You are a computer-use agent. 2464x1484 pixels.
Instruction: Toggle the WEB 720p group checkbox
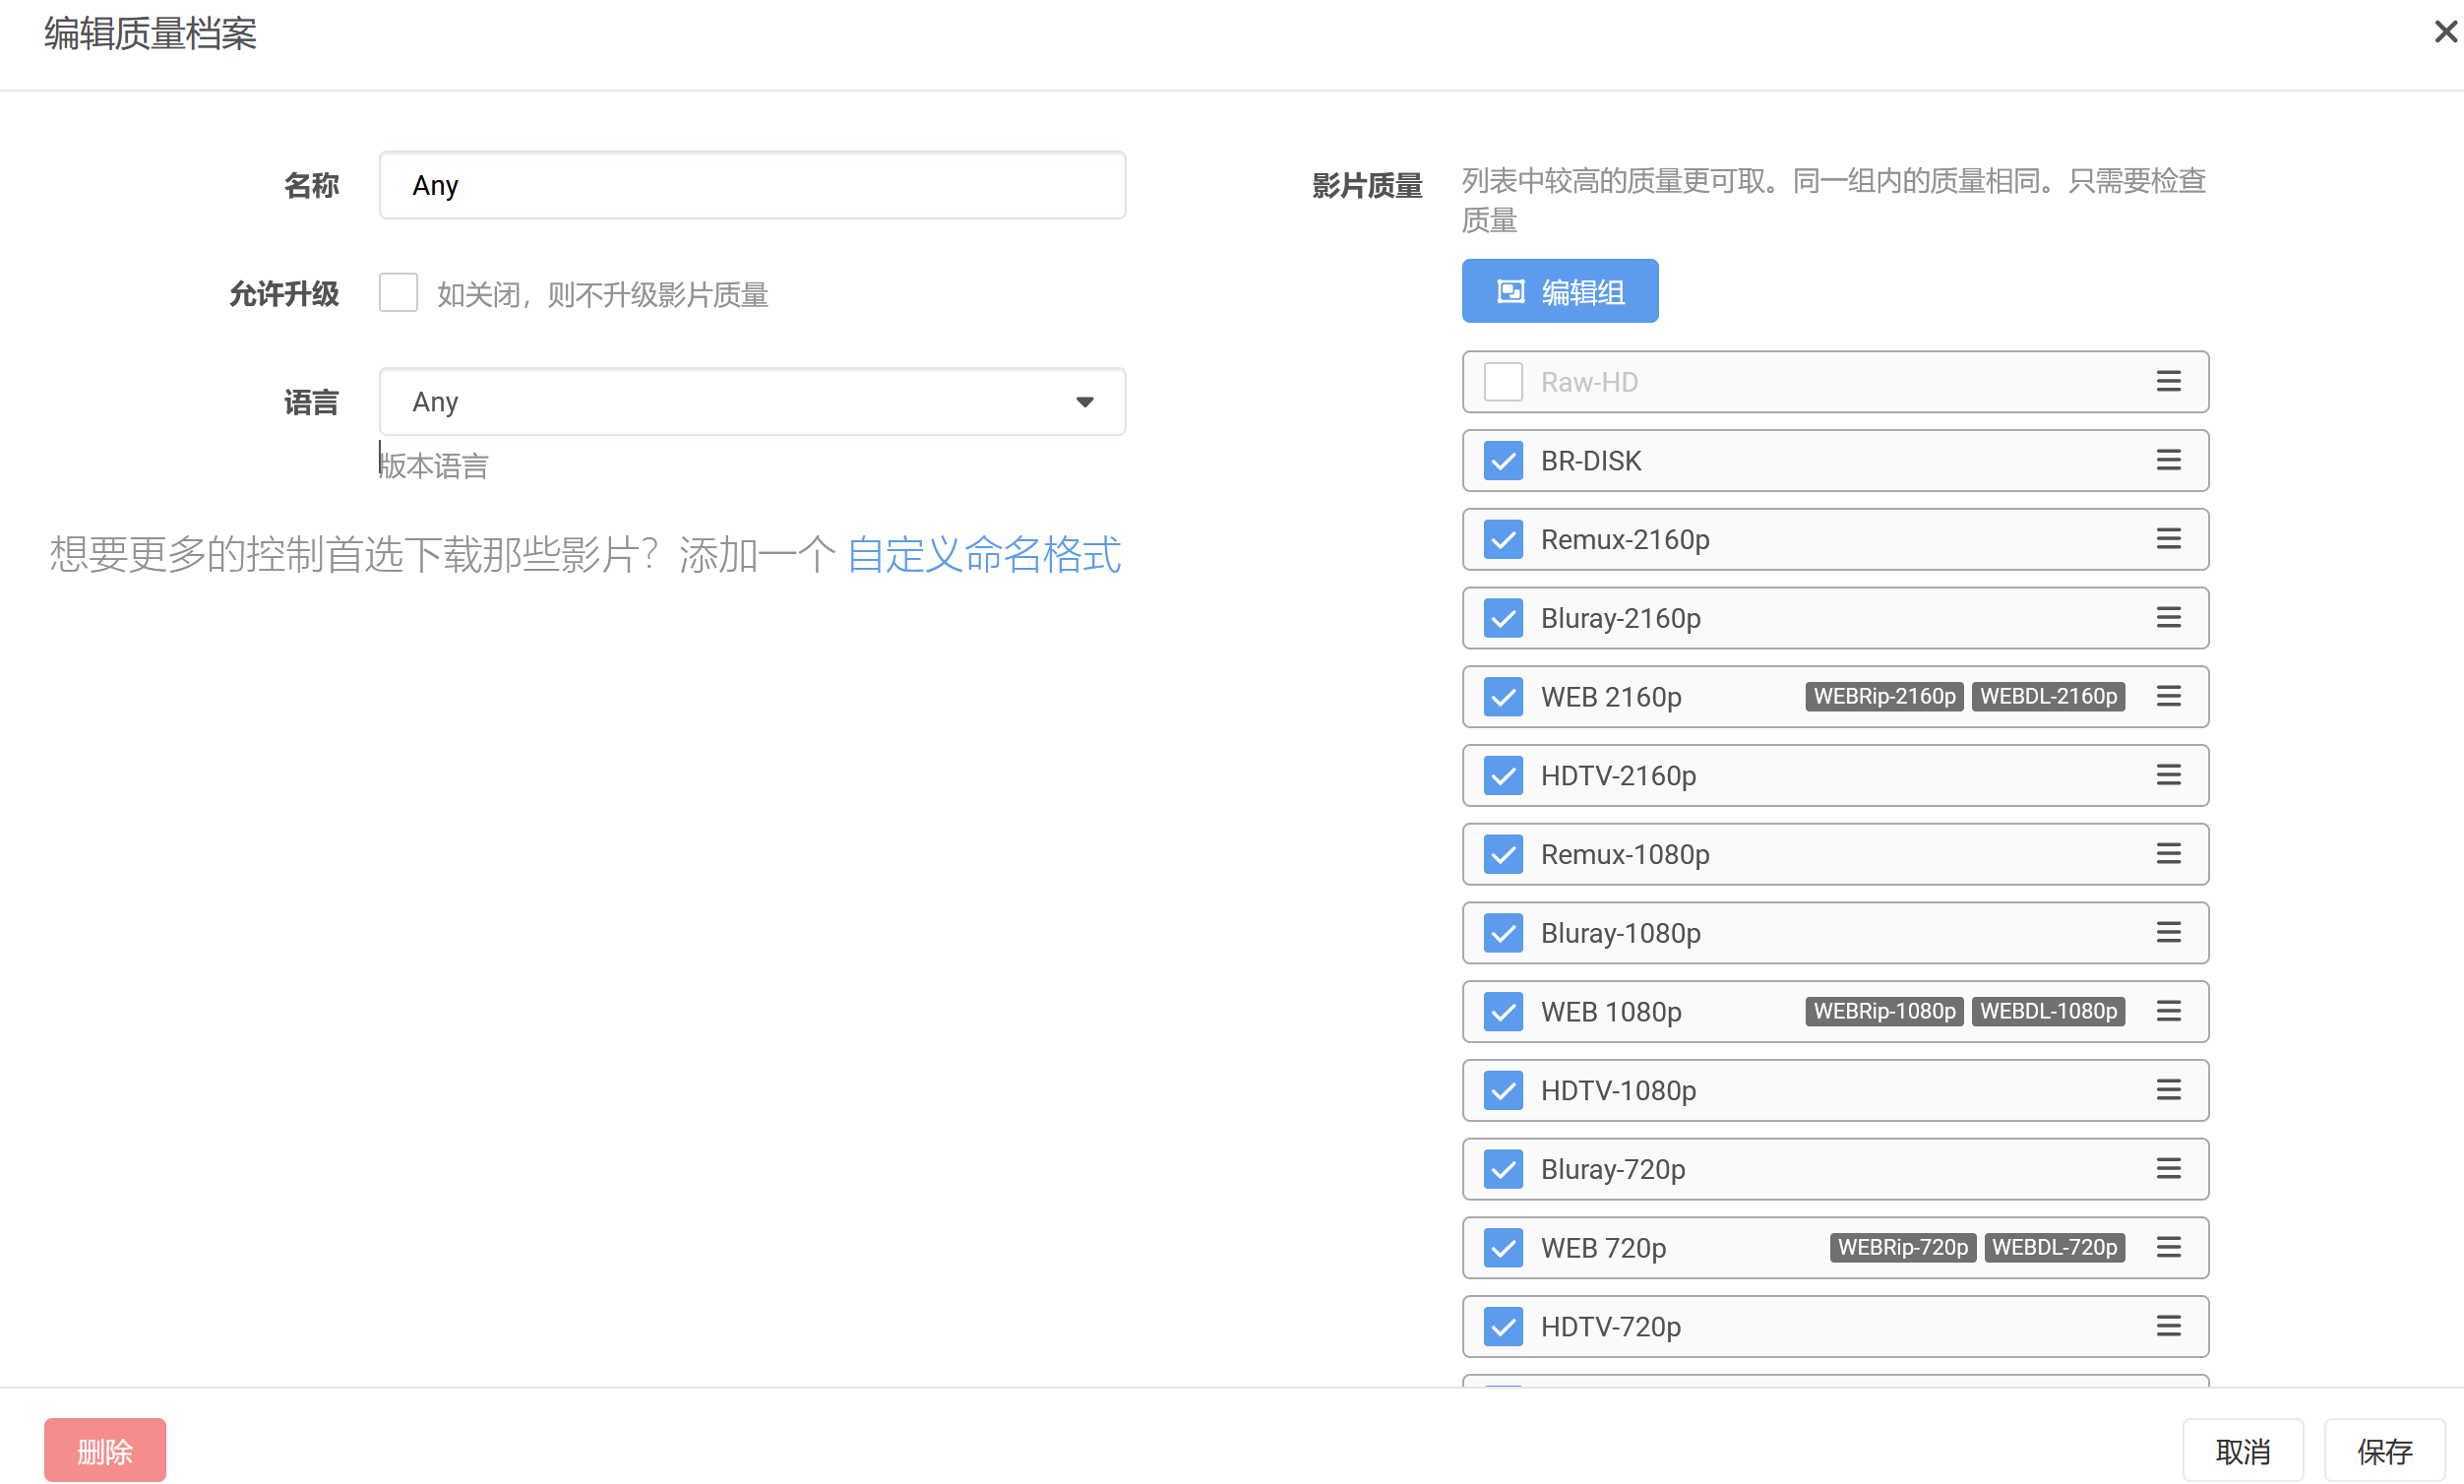click(x=1503, y=1248)
